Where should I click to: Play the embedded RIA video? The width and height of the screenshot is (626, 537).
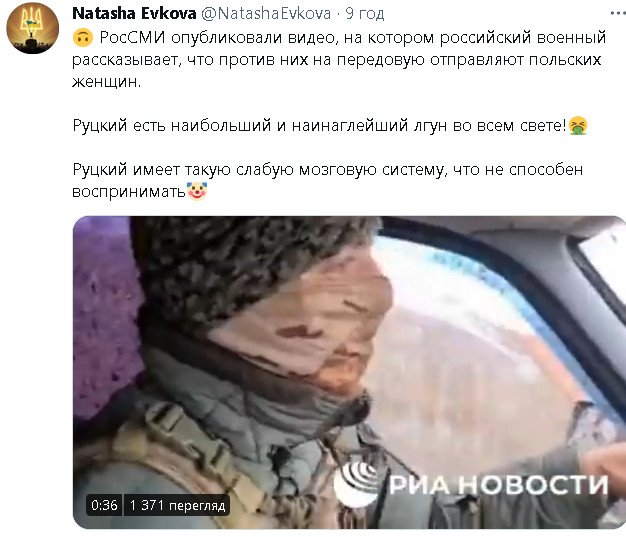(x=349, y=372)
